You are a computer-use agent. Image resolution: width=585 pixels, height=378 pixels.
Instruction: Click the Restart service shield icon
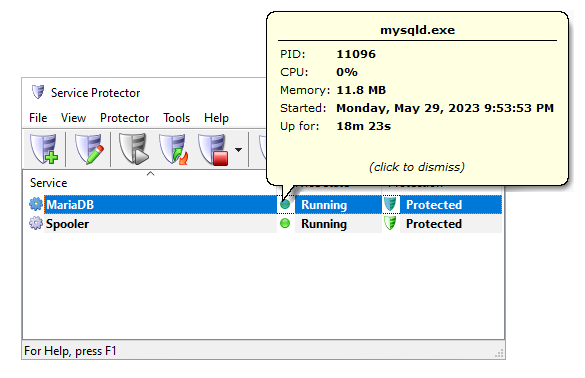point(173,149)
